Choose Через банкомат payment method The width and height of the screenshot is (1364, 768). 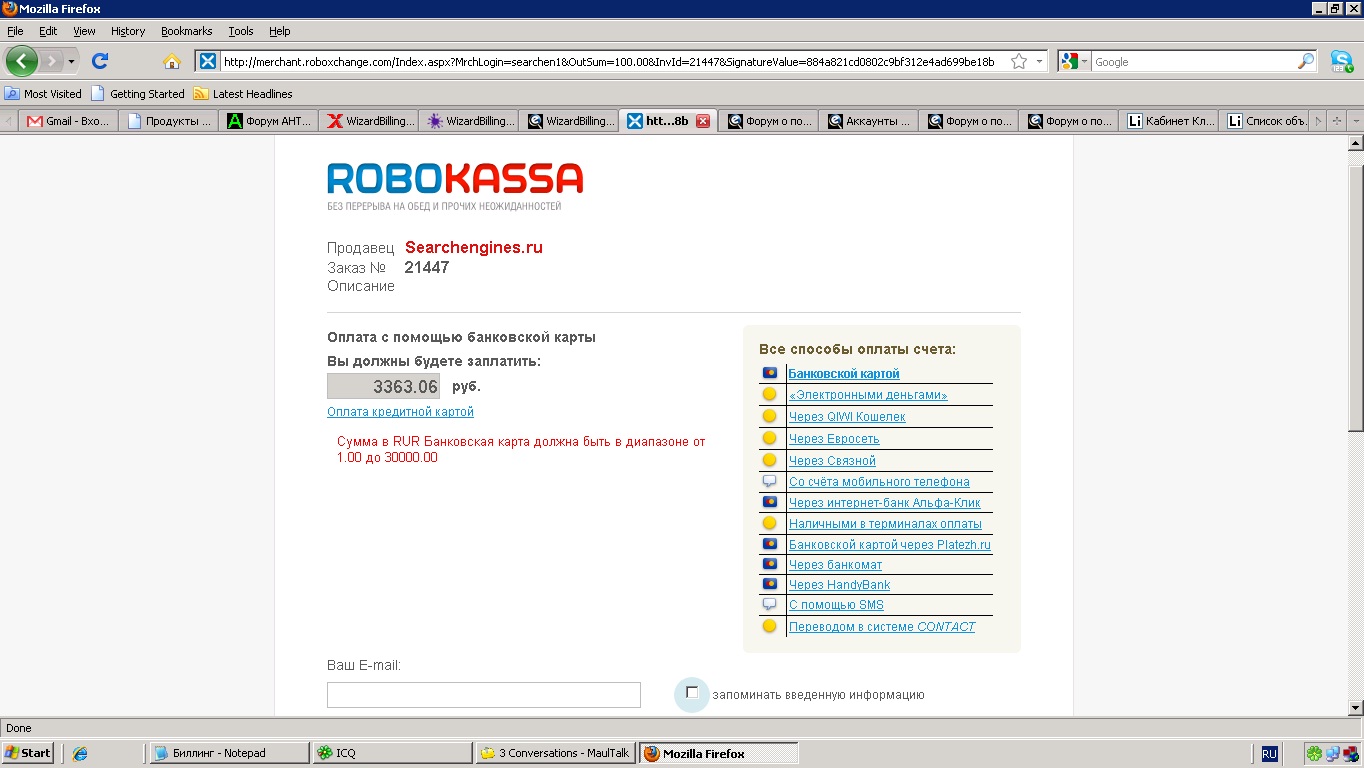pyautogui.click(x=835, y=565)
